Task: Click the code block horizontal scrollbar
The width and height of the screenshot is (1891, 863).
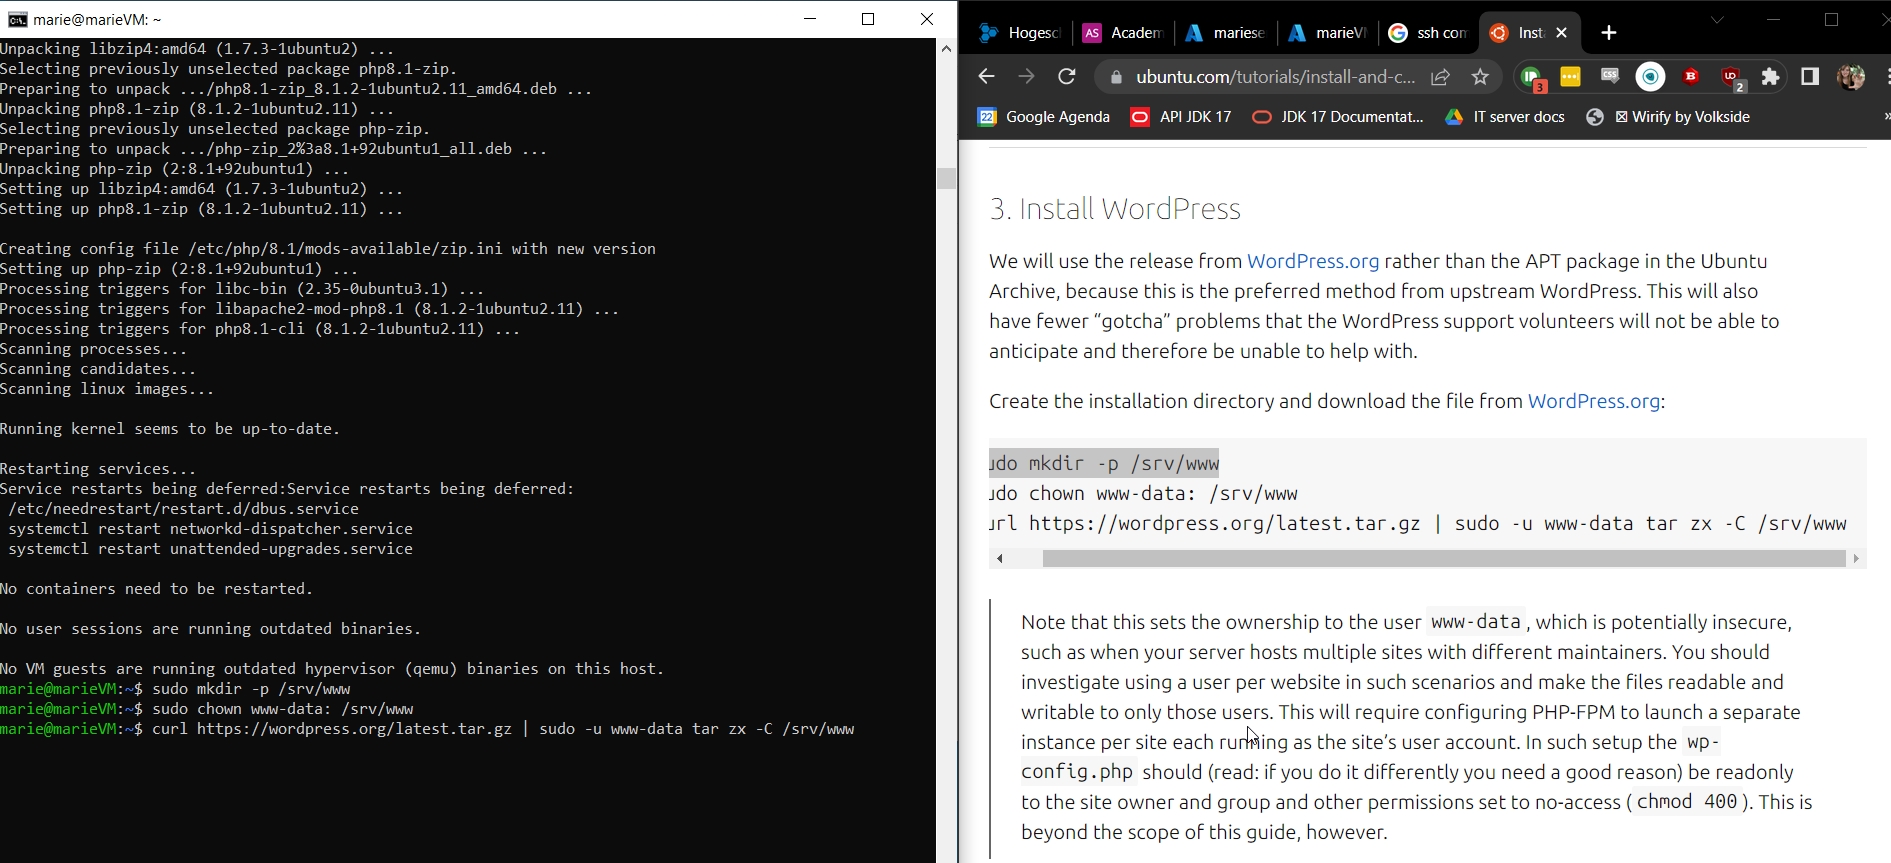Action: click(x=1444, y=558)
